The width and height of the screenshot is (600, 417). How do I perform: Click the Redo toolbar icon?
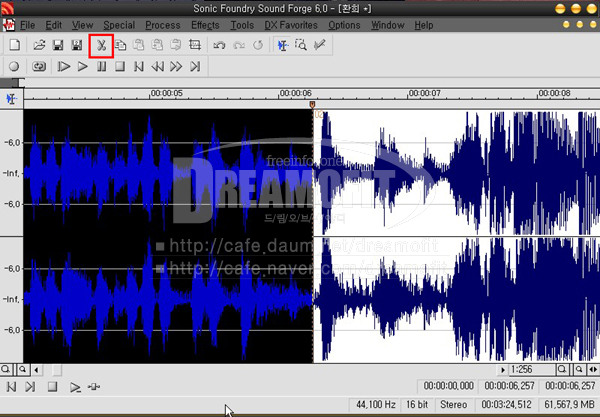tap(239, 45)
